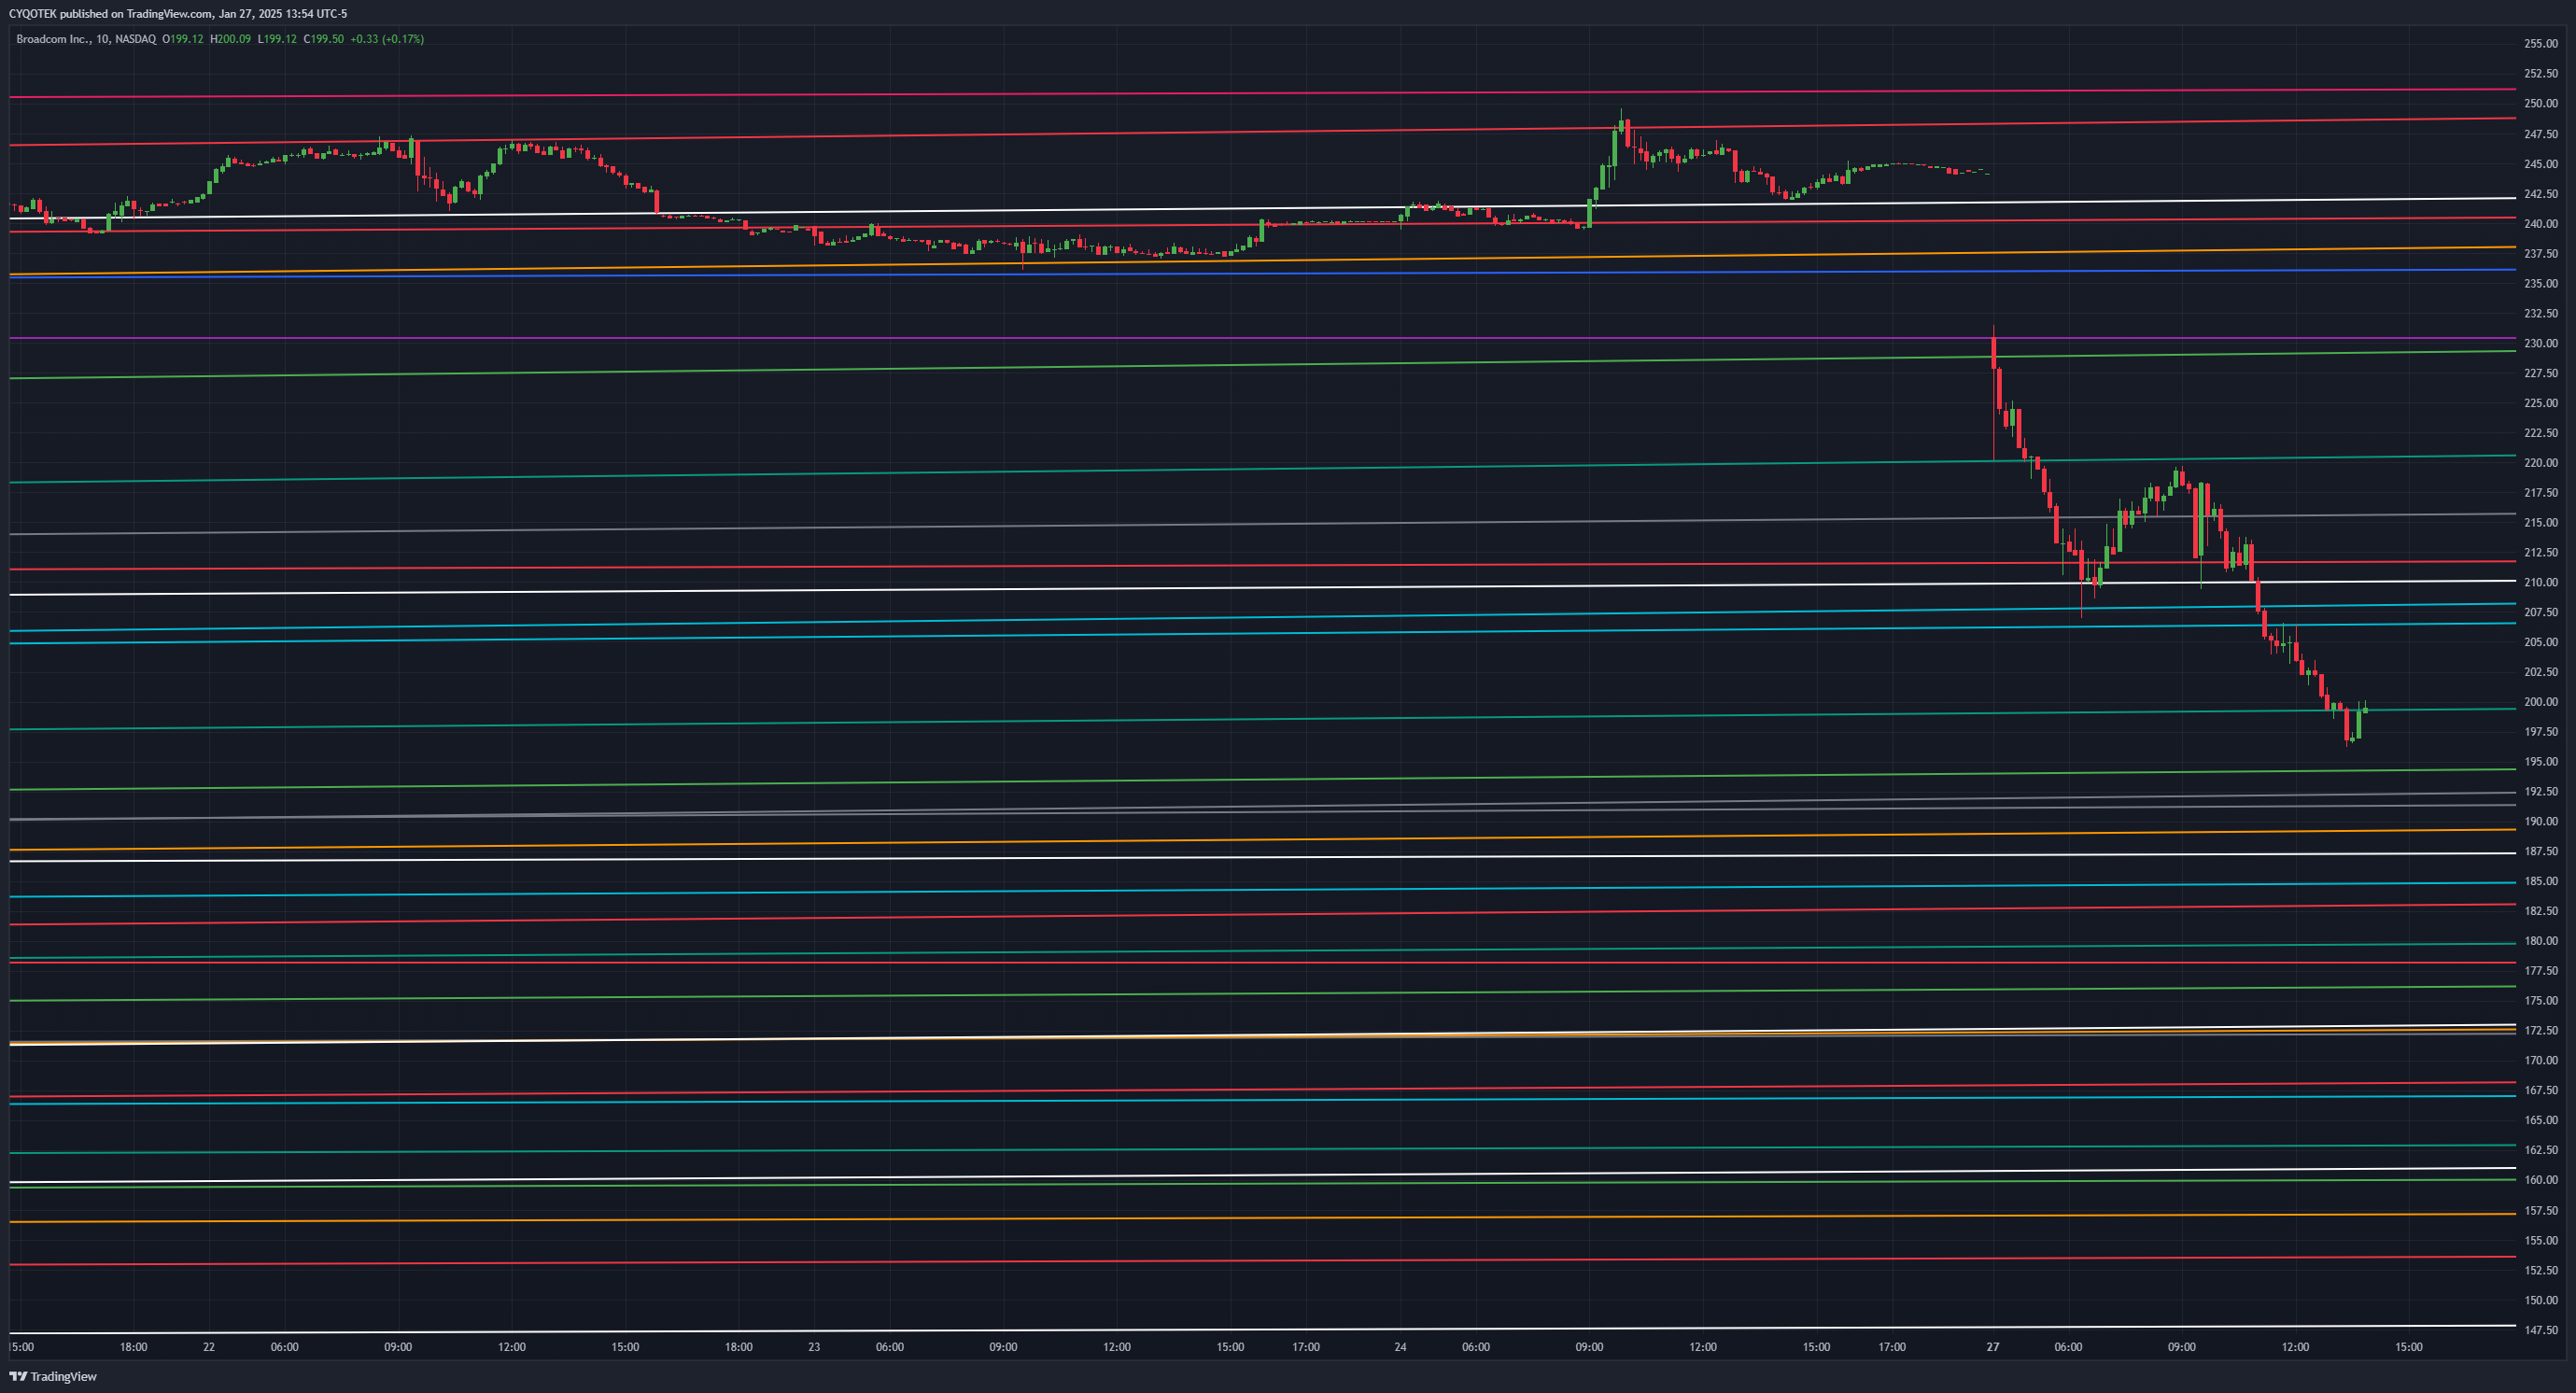Click the 'CYQOTEK published on TradingView.com' header text

click(110, 14)
